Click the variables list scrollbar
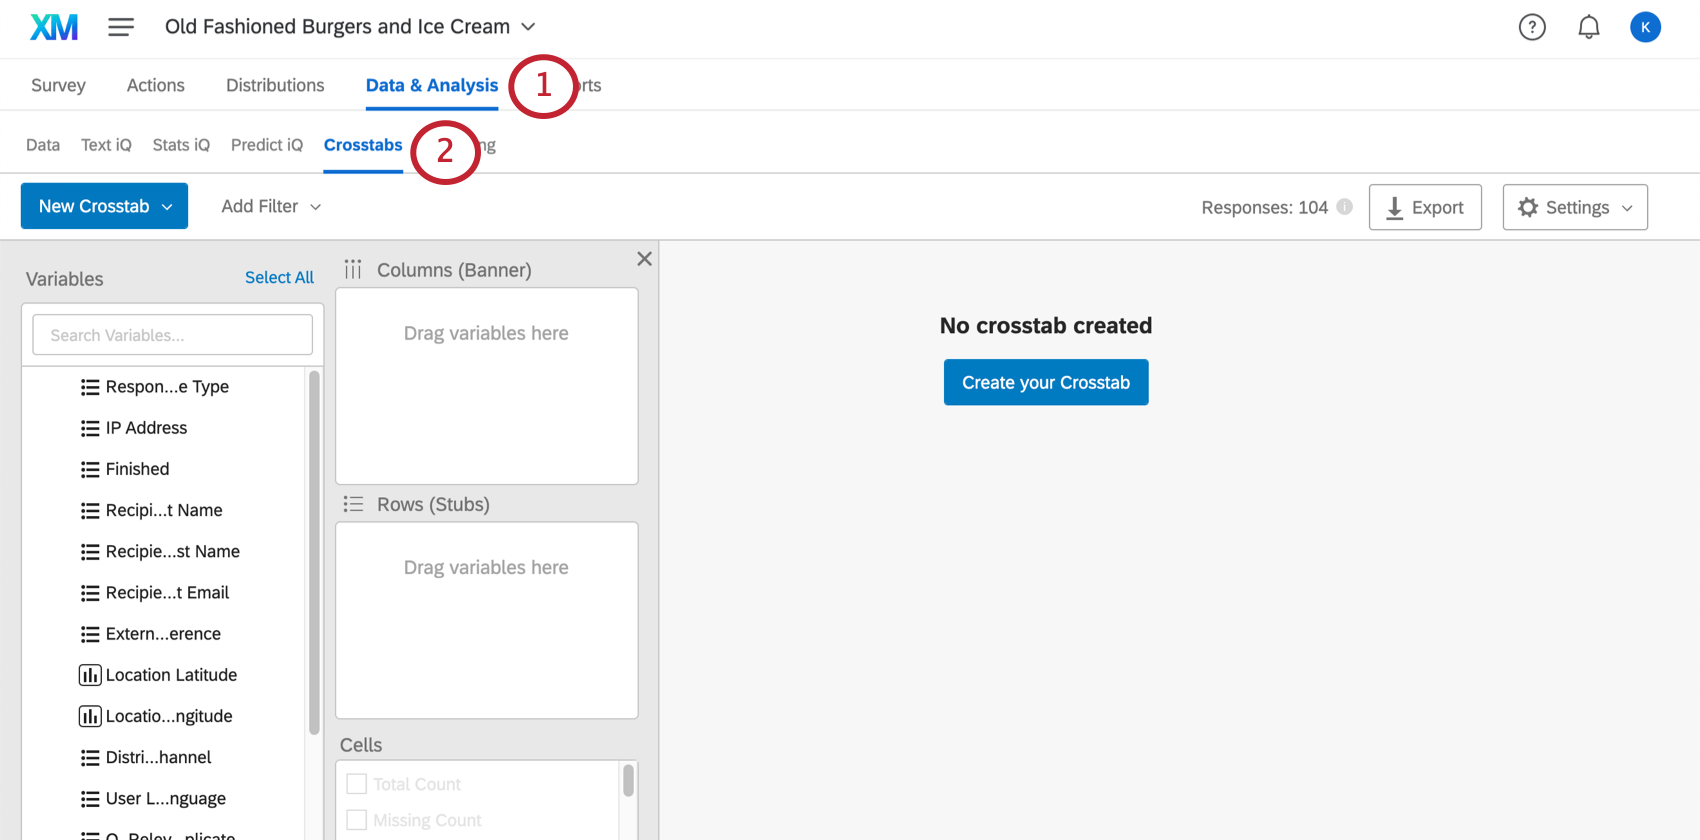Screen dimensions: 1700x840 click(x=314, y=552)
